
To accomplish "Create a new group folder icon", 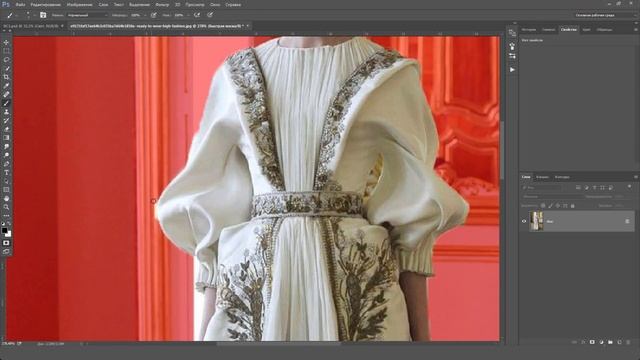I will (x=610, y=342).
